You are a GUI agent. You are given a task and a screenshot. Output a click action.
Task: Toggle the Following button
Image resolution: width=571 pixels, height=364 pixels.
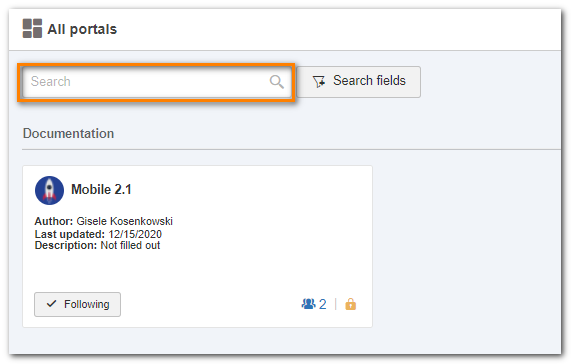click(x=77, y=304)
